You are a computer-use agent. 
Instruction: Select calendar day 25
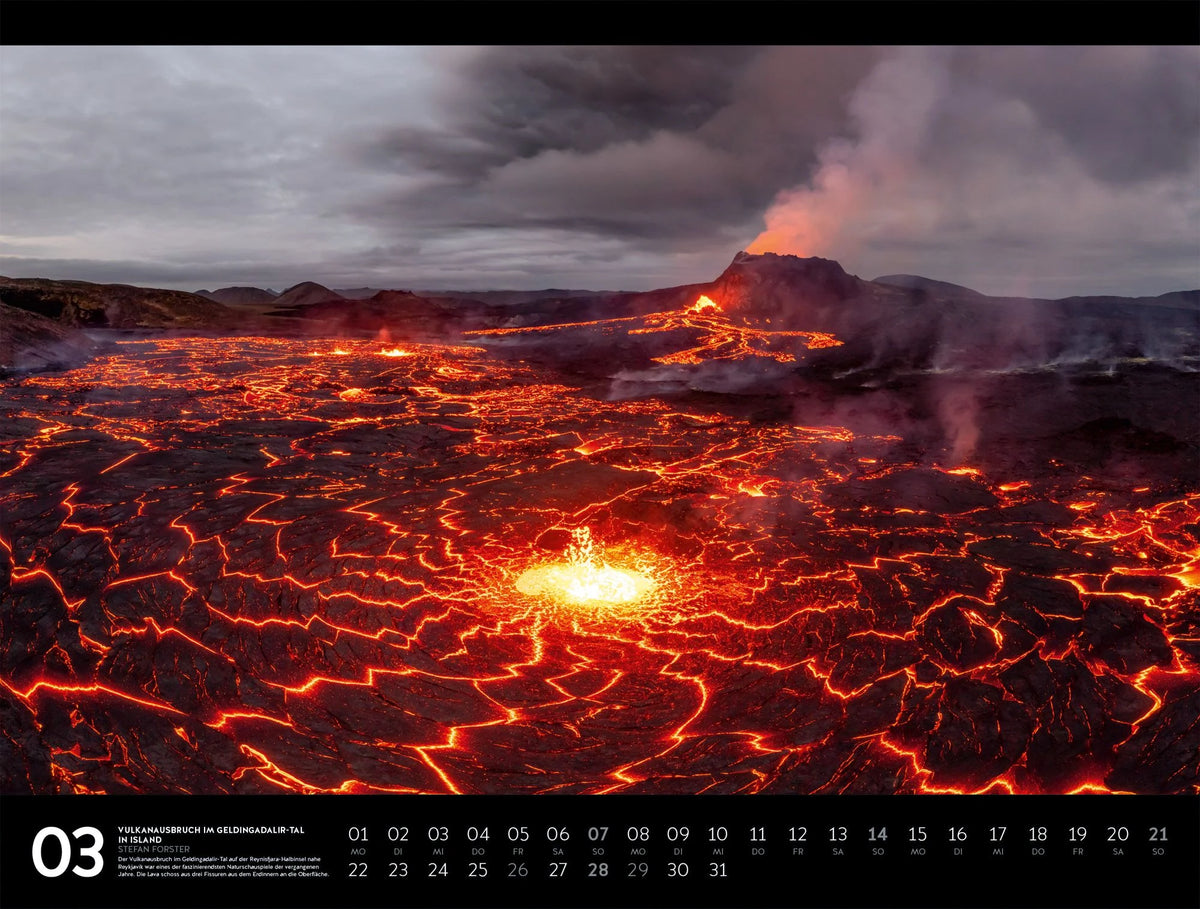(x=478, y=870)
